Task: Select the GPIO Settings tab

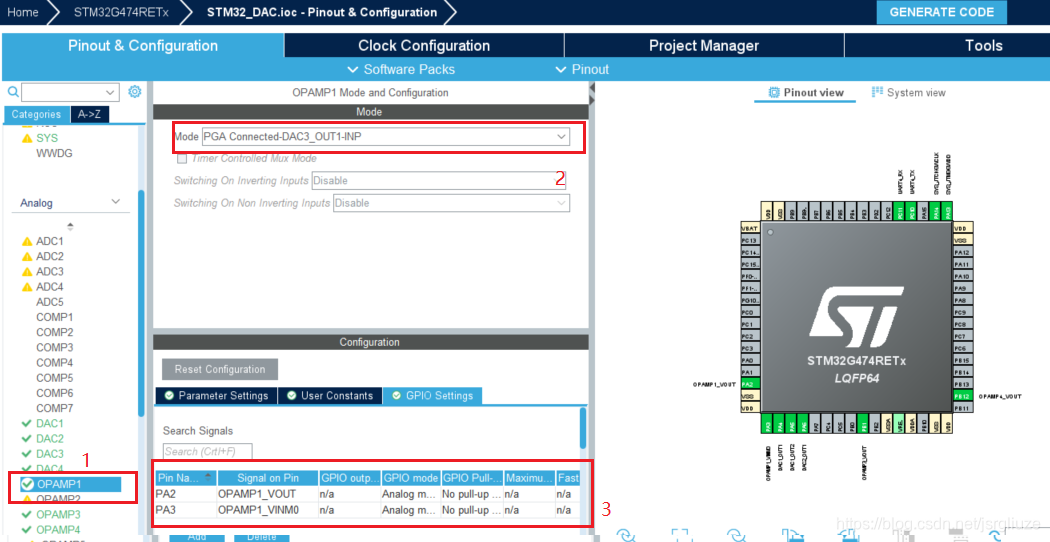Action: pyautogui.click(x=432, y=396)
